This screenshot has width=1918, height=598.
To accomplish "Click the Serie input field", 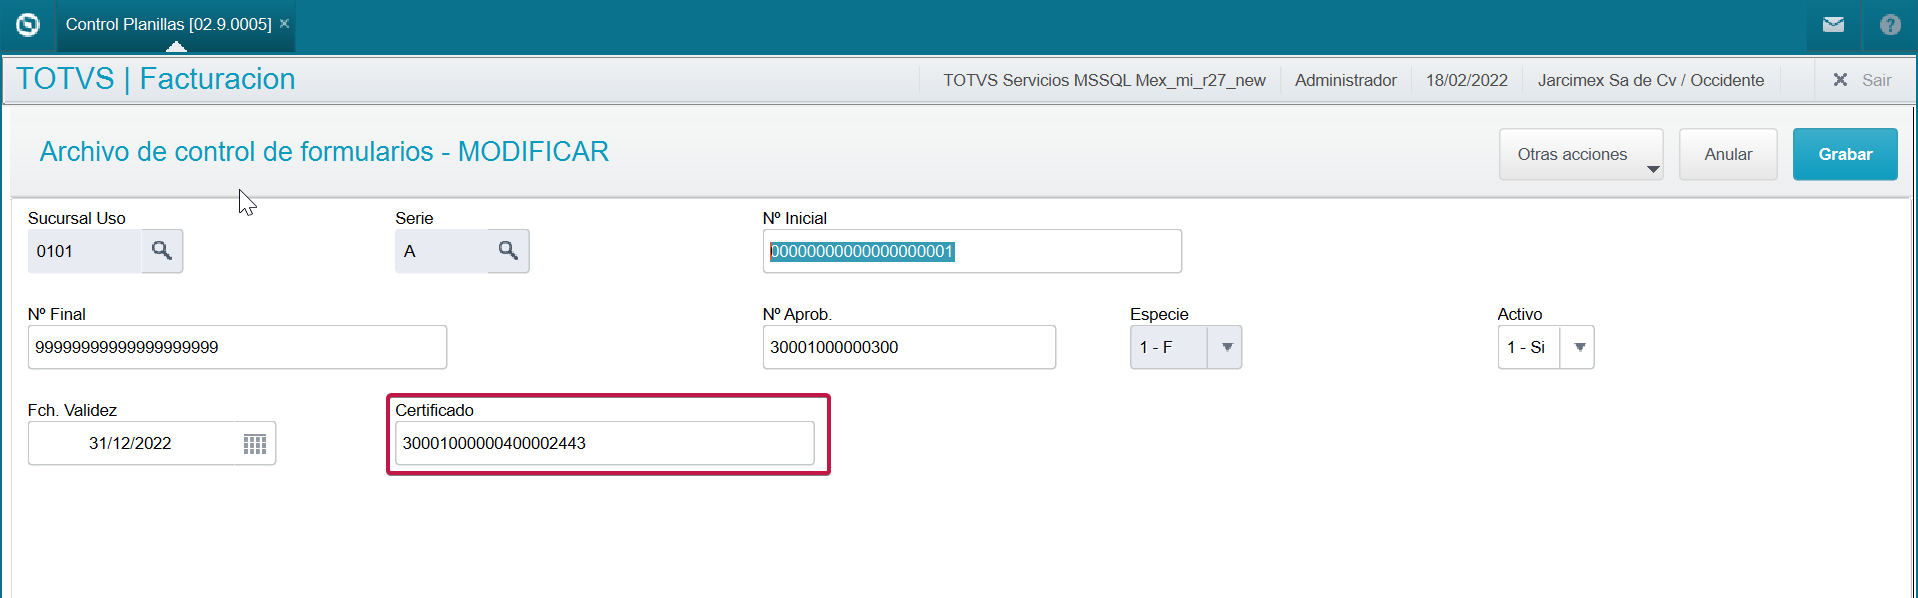I will point(442,251).
